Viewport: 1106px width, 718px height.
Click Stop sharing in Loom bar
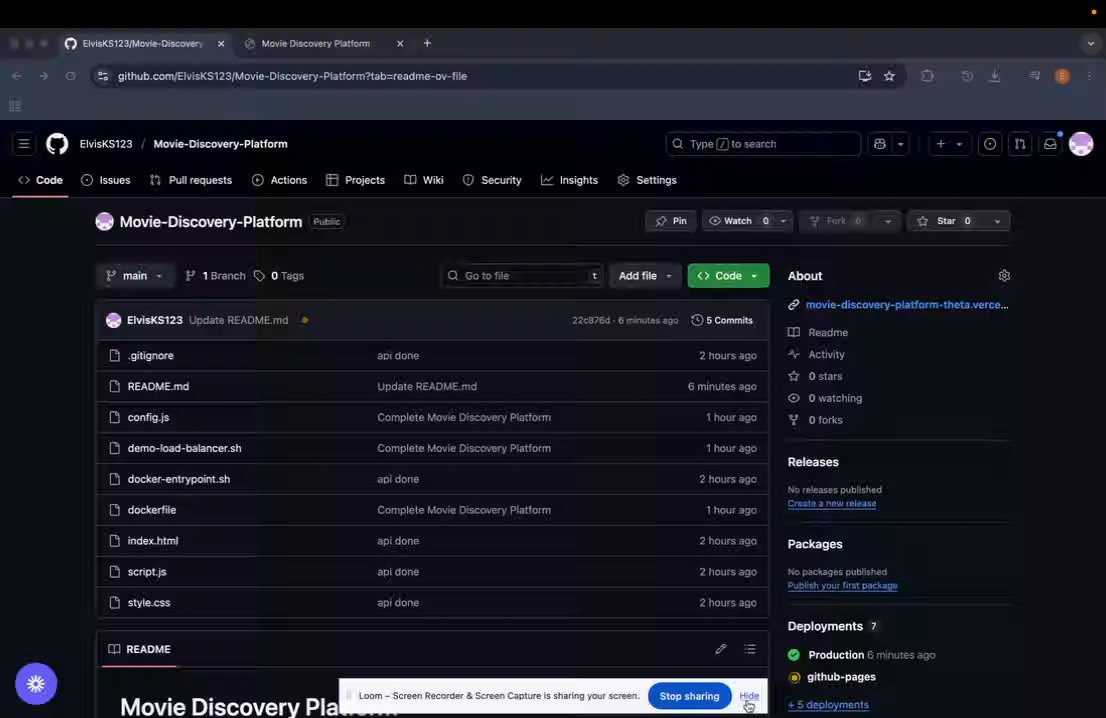(x=689, y=696)
